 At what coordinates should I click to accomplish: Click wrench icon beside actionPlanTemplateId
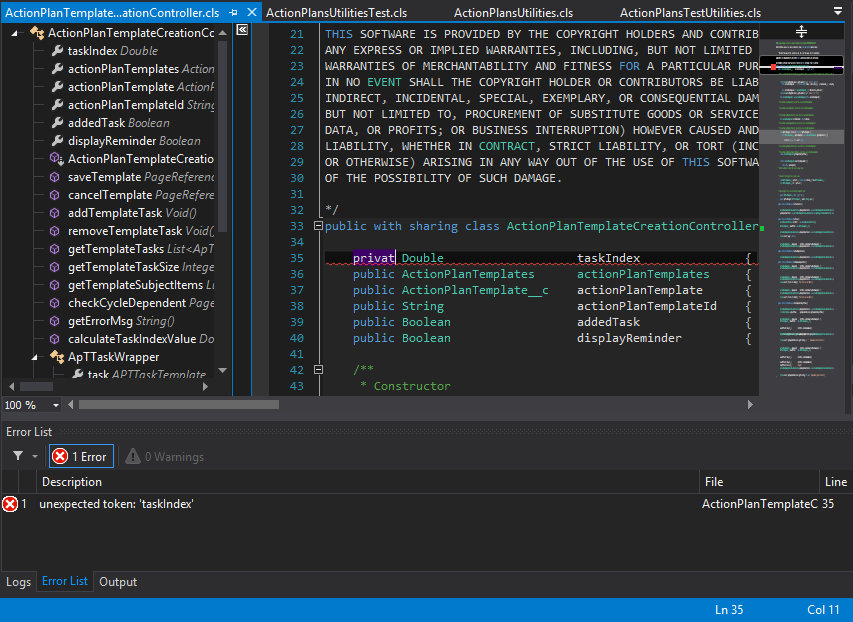(x=57, y=104)
